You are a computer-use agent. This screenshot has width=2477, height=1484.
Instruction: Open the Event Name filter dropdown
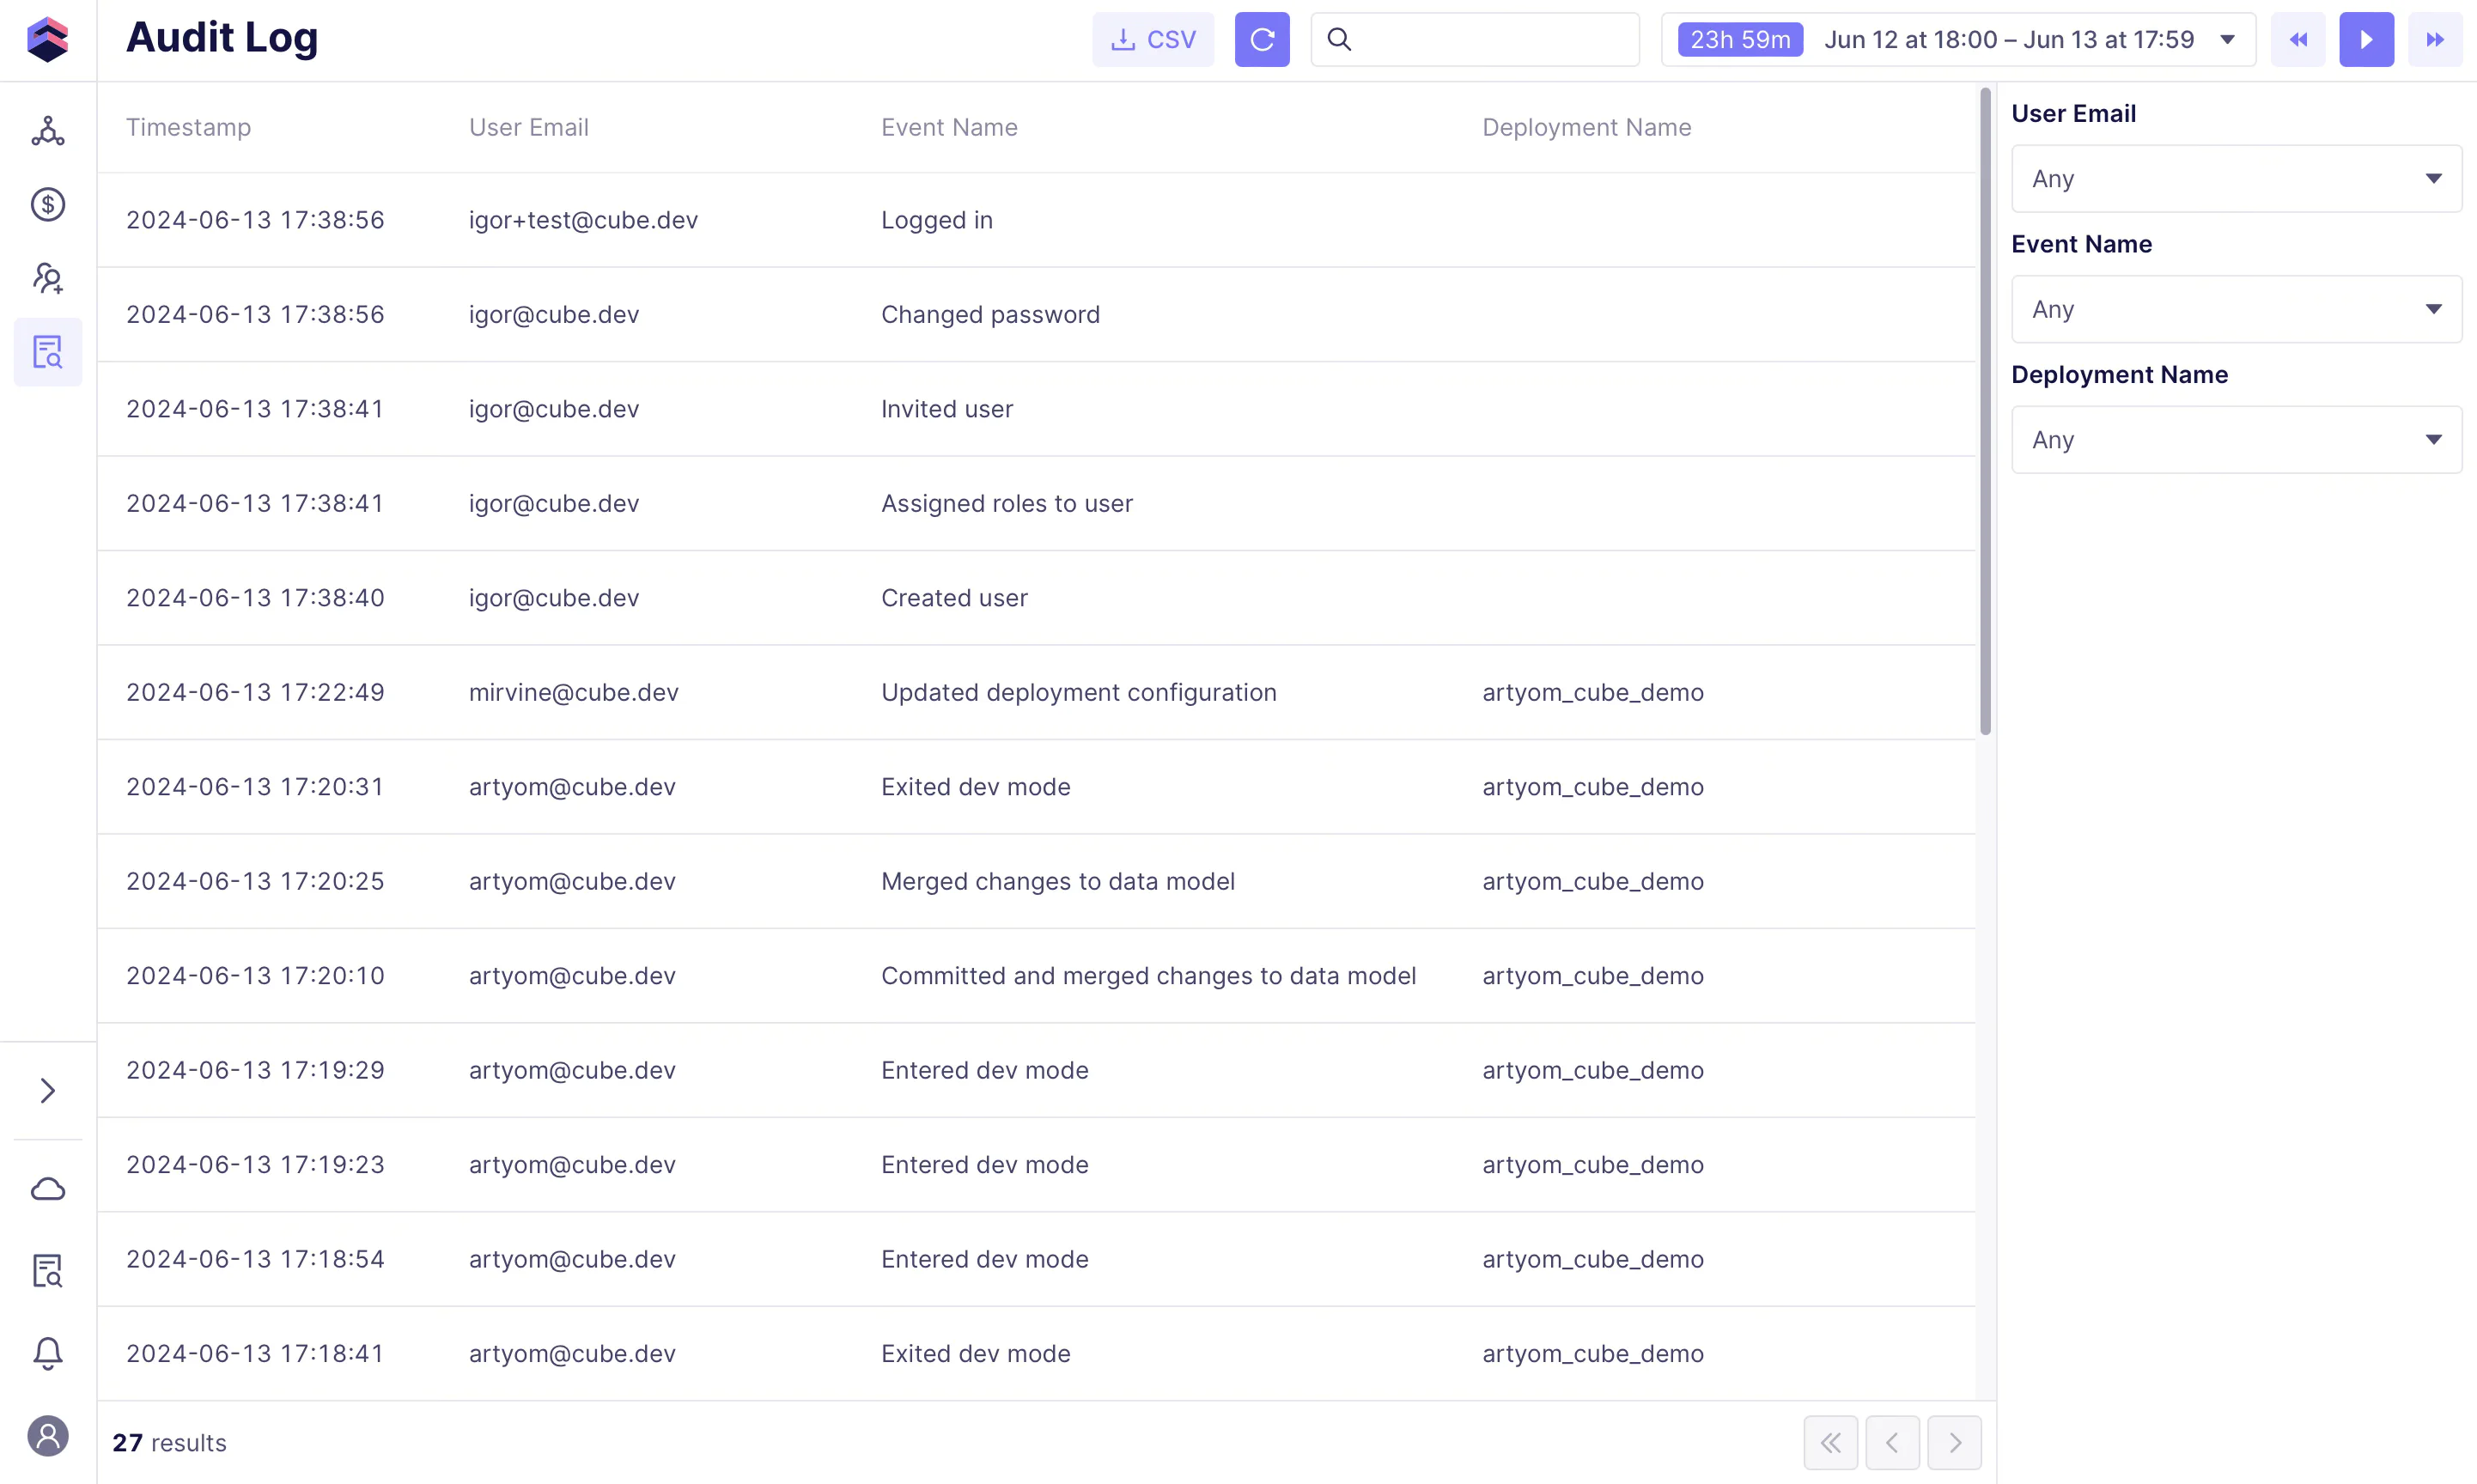pyautogui.click(x=2235, y=309)
